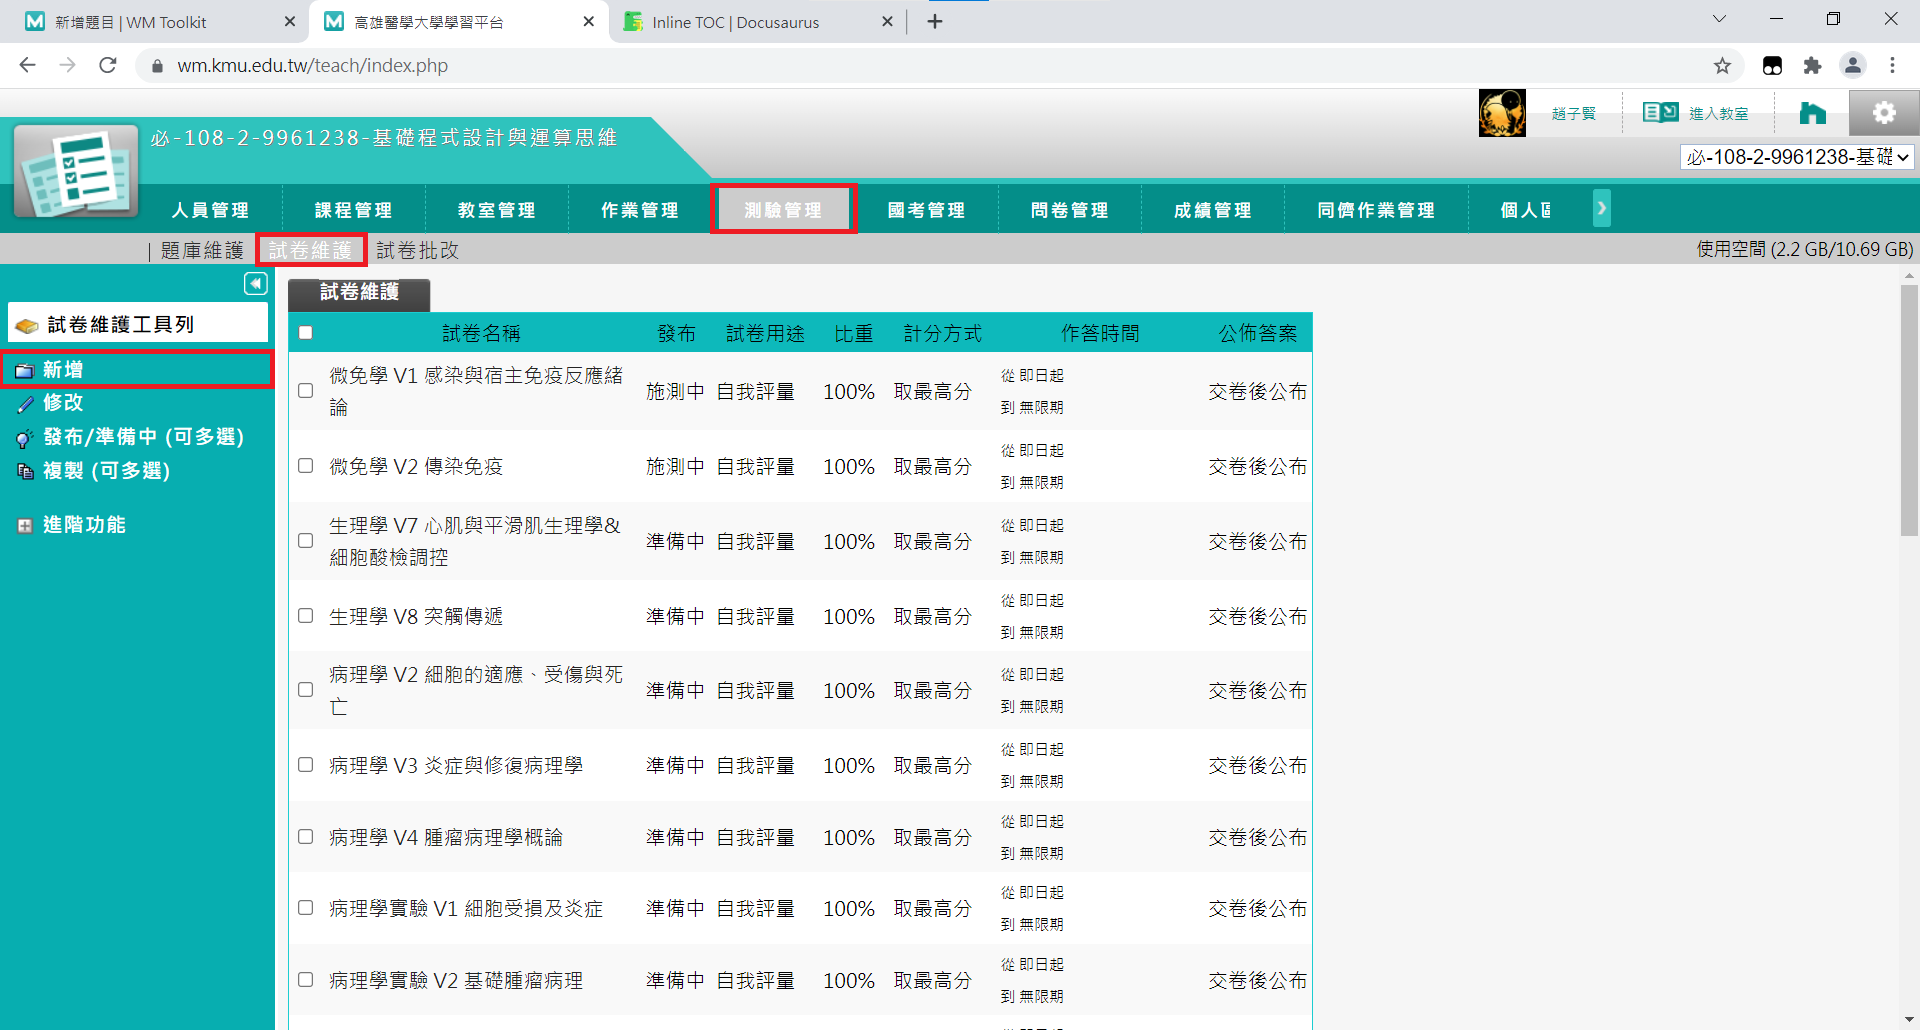Open the 課程管理 menu
Image resolution: width=1920 pixels, height=1030 pixels.
[x=353, y=210]
